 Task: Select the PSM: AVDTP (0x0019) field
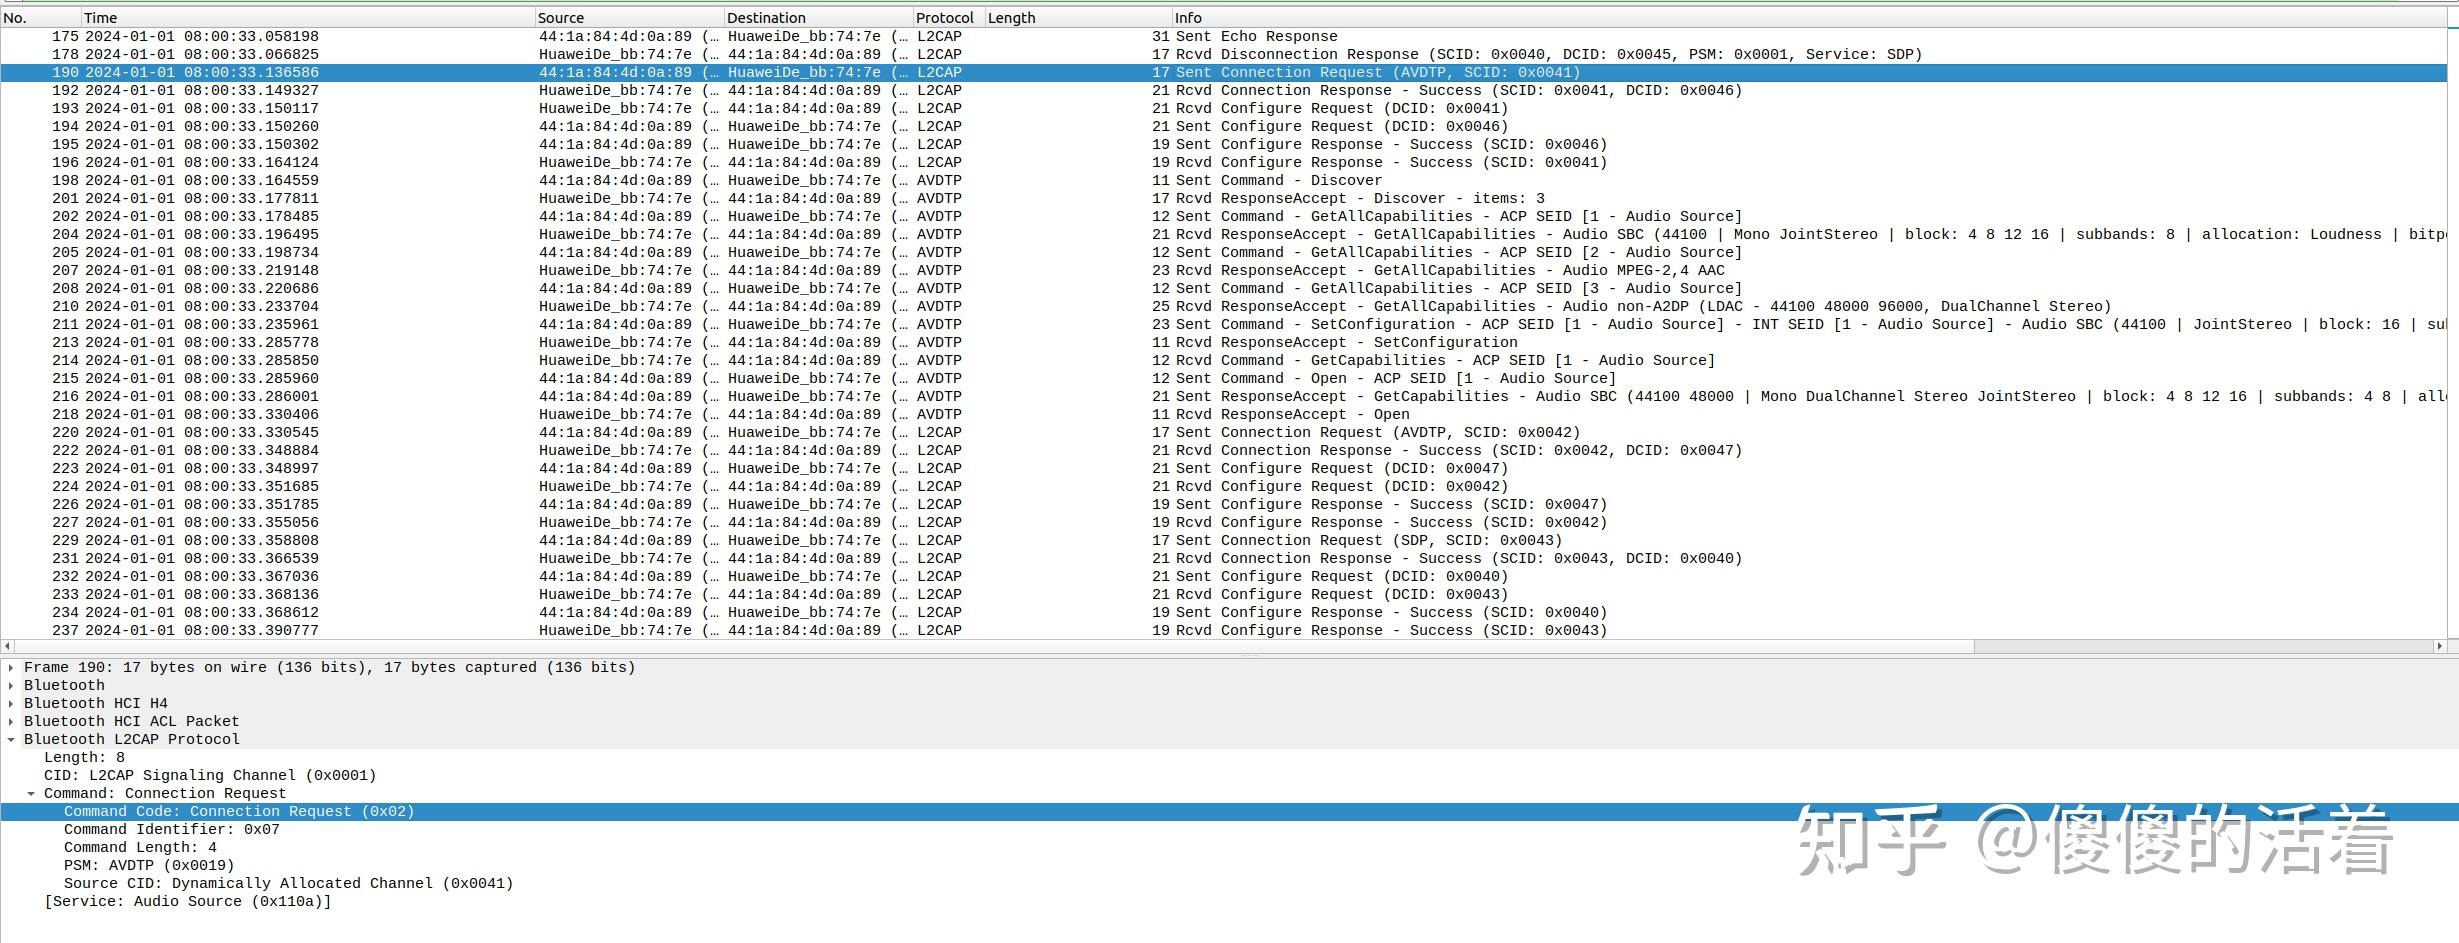[x=149, y=866]
